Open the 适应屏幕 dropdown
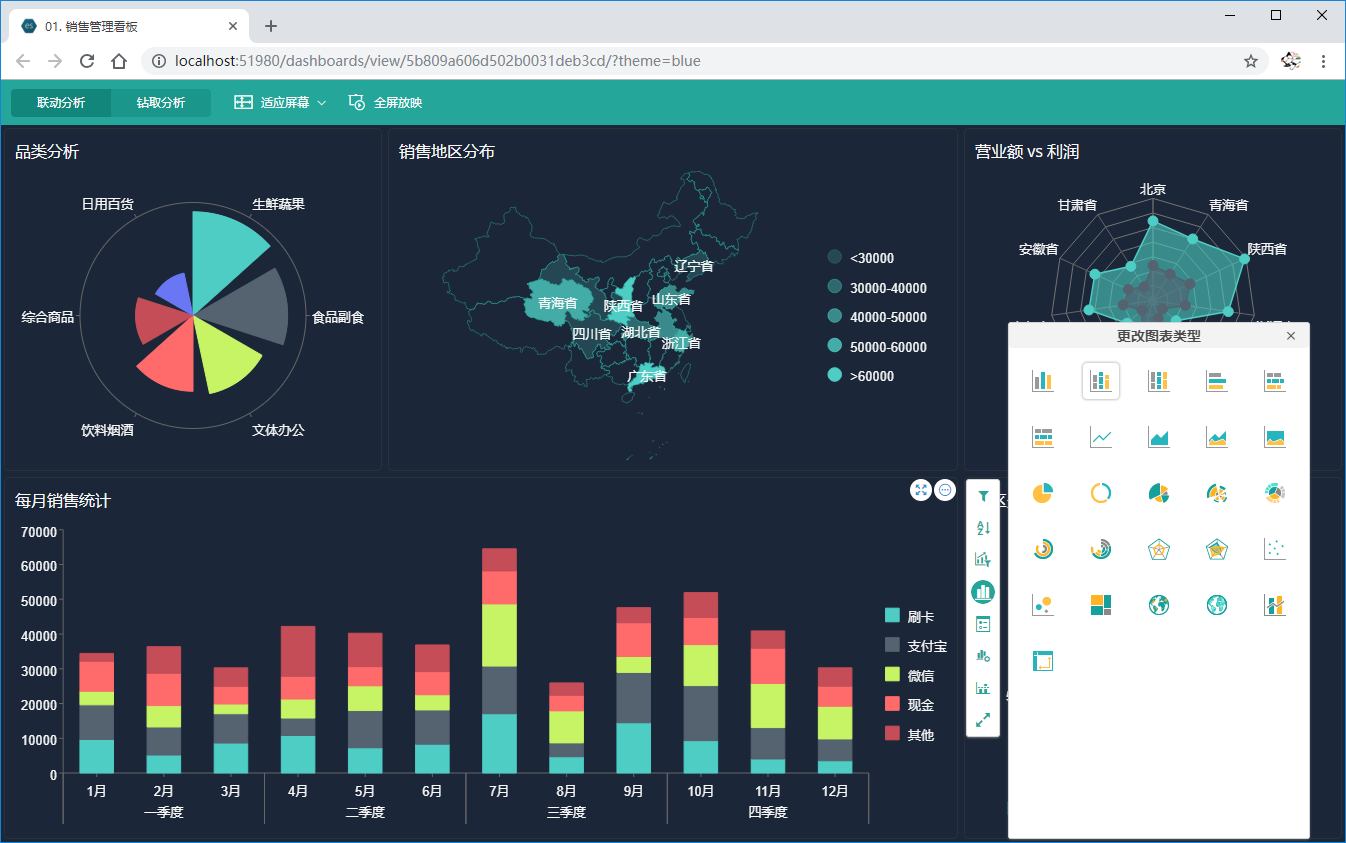The height and width of the screenshot is (843, 1346). pyautogui.click(x=280, y=103)
